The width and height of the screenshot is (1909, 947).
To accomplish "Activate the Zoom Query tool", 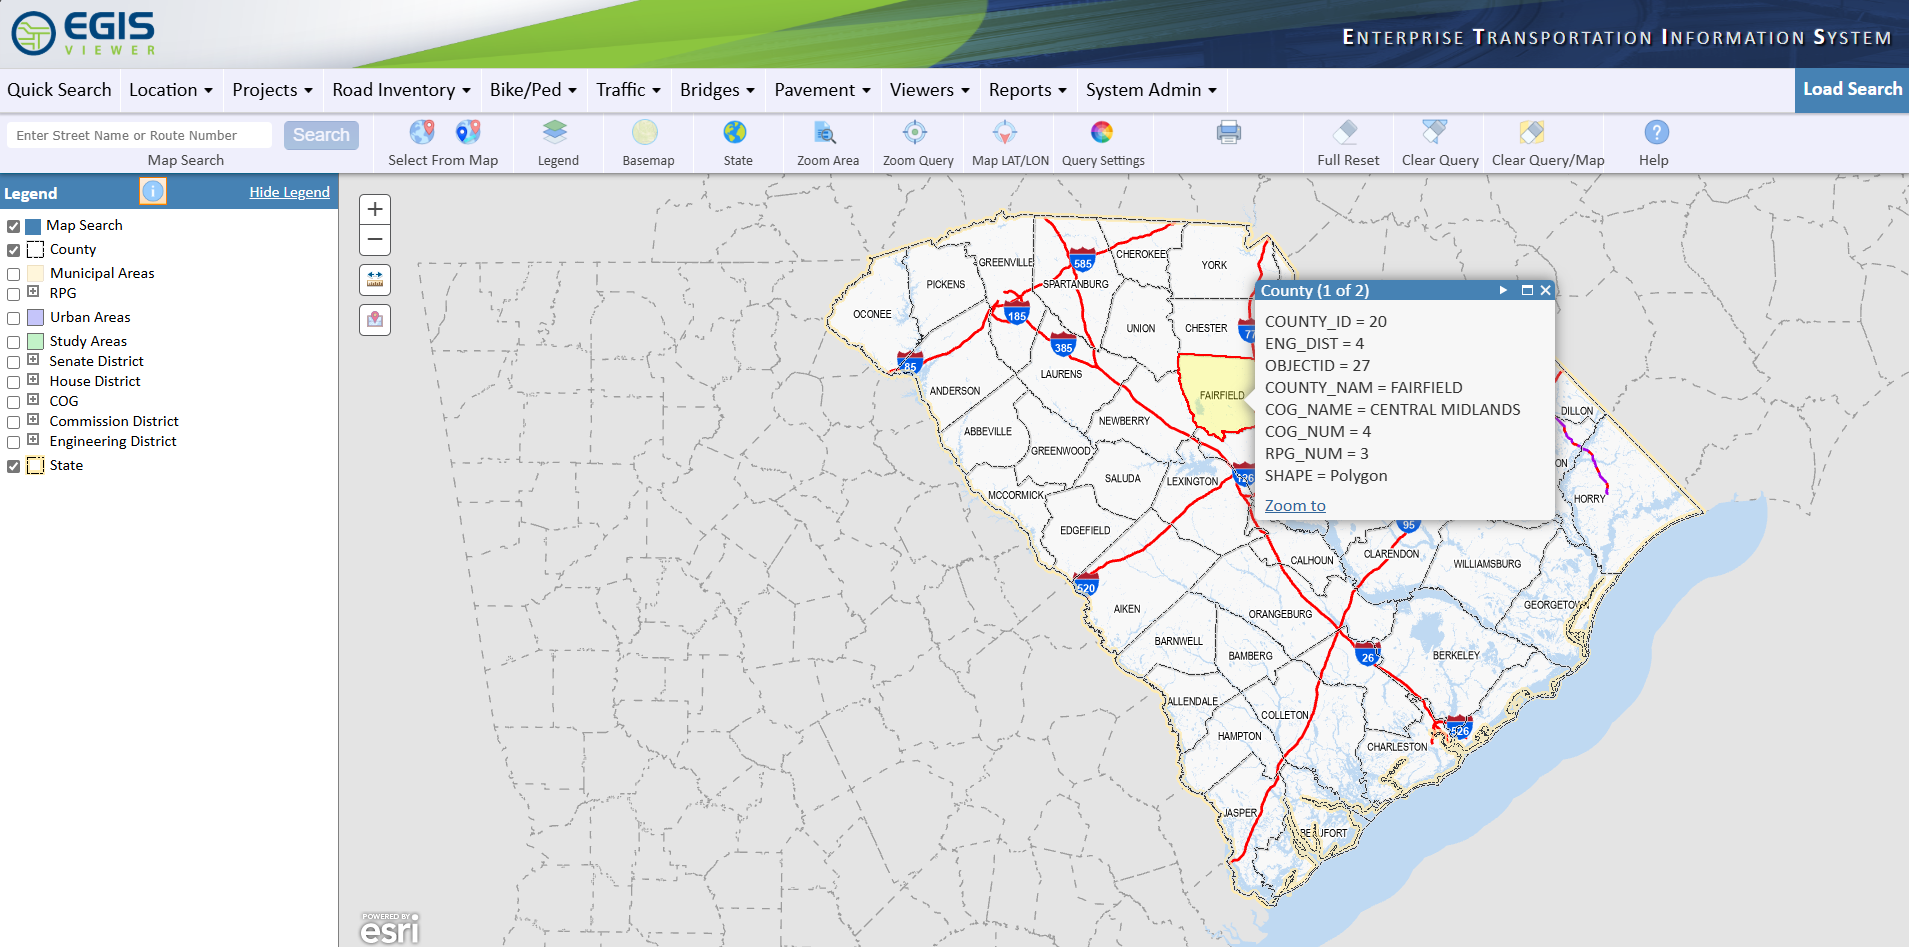I will pos(915,133).
